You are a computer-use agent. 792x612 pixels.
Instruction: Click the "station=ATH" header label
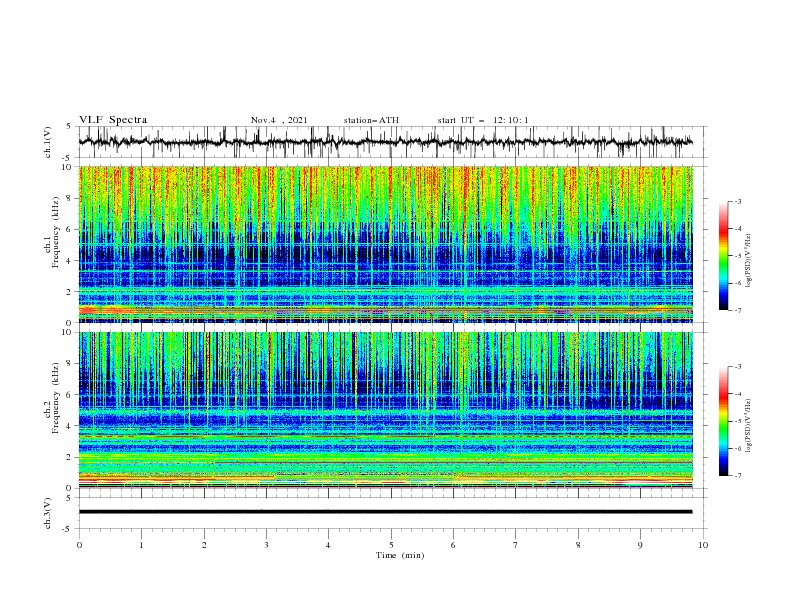pyautogui.click(x=371, y=120)
